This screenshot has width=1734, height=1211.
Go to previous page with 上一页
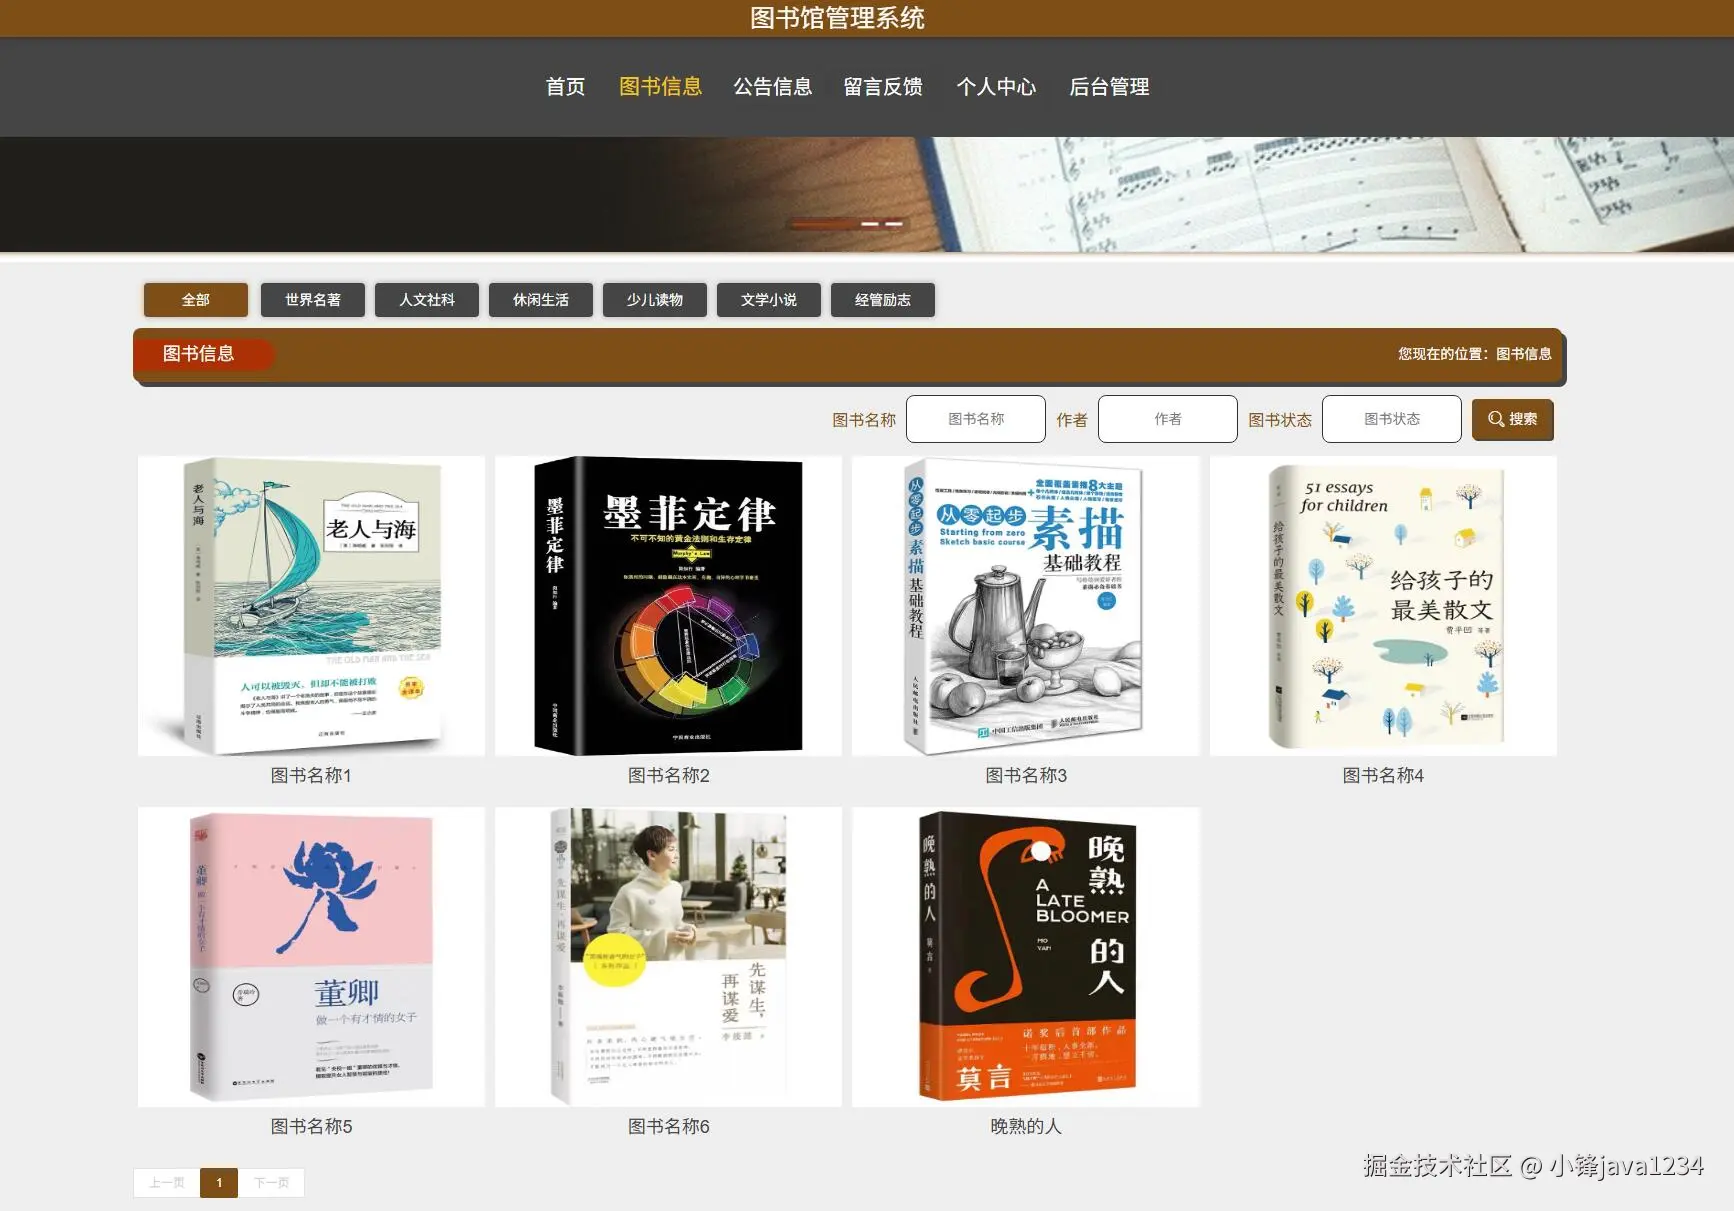pos(167,1183)
